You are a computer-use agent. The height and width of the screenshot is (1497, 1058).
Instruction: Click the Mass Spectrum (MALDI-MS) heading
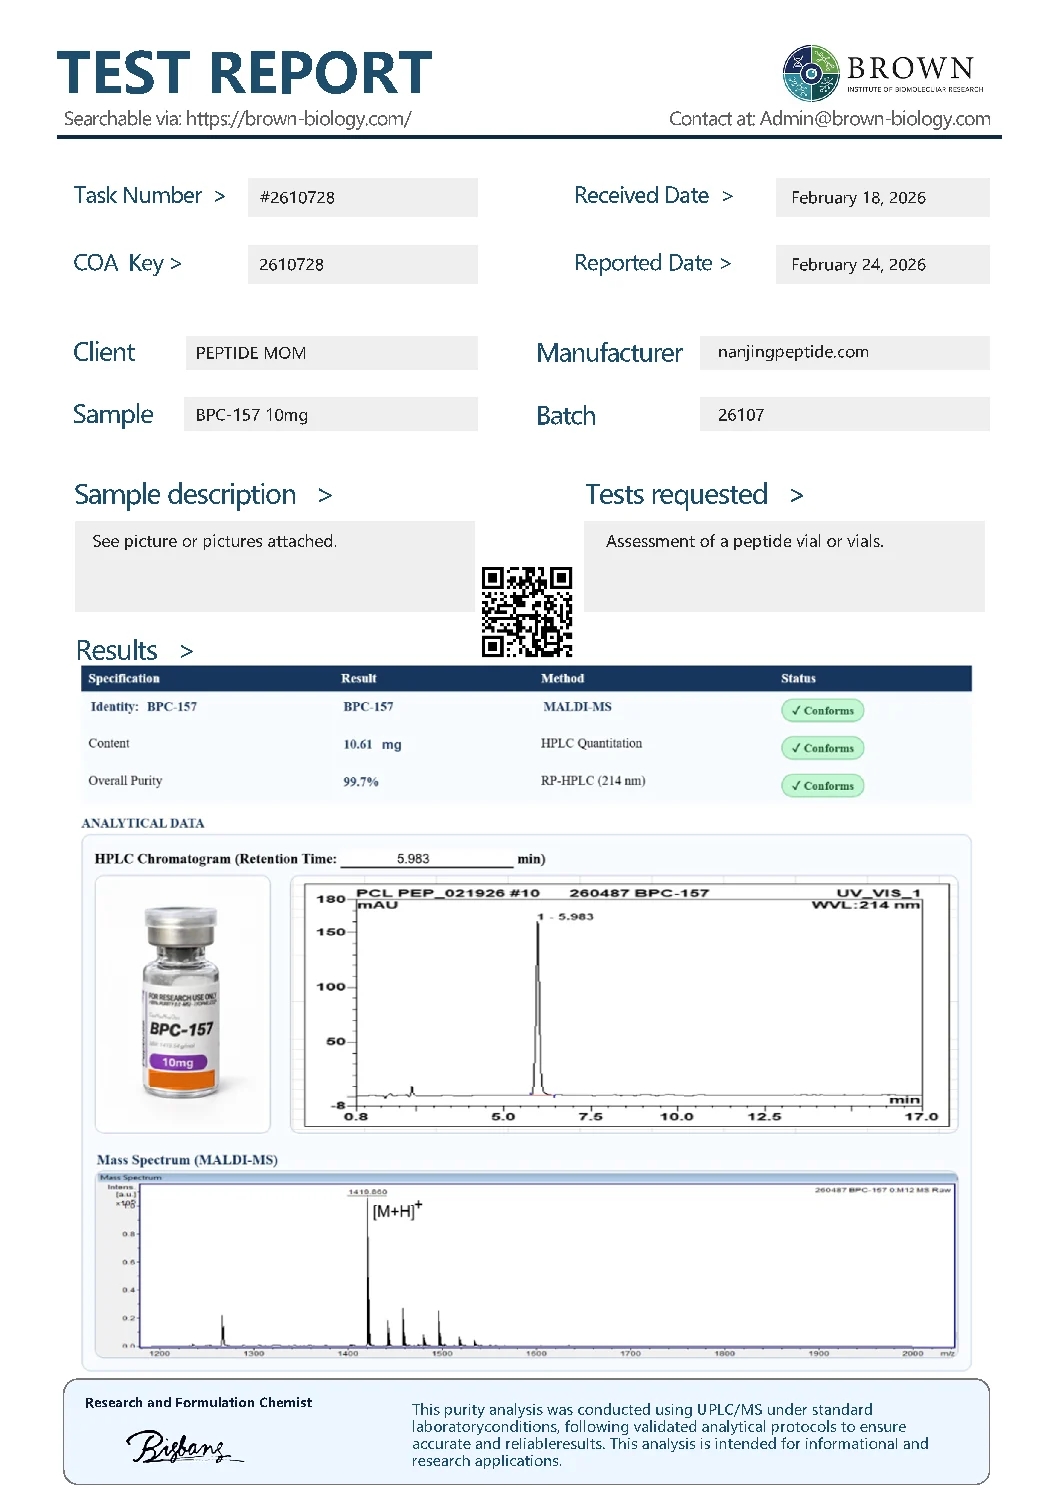[187, 1160]
